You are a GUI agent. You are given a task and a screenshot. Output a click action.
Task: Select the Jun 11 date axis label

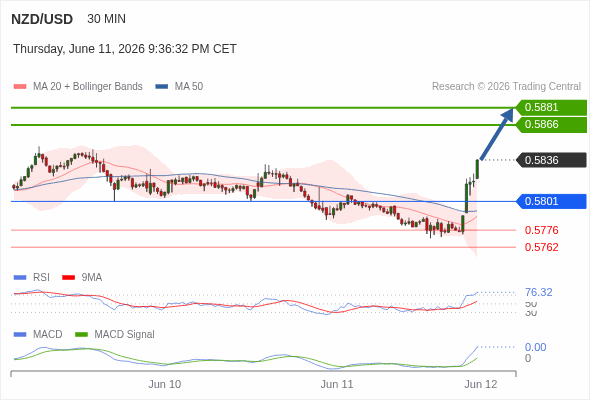pyautogui.click(x=337, y=384)
